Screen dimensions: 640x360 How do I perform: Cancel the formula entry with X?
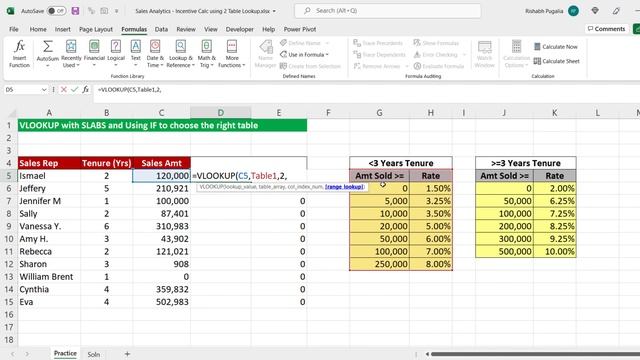(64, 89)
